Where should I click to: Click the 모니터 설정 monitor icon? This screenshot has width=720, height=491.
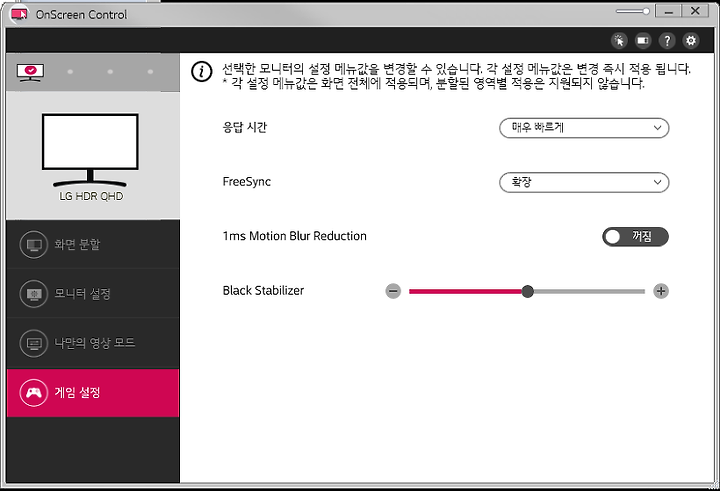coord(34,293)
